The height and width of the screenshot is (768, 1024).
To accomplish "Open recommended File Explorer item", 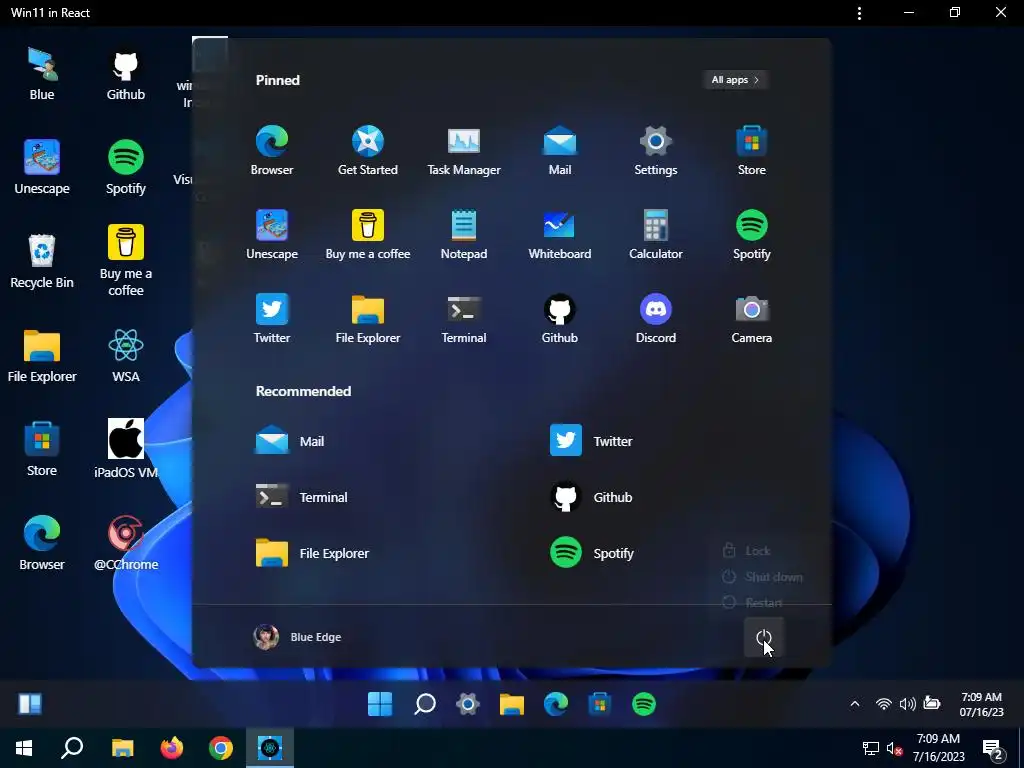I will [312, 553].
